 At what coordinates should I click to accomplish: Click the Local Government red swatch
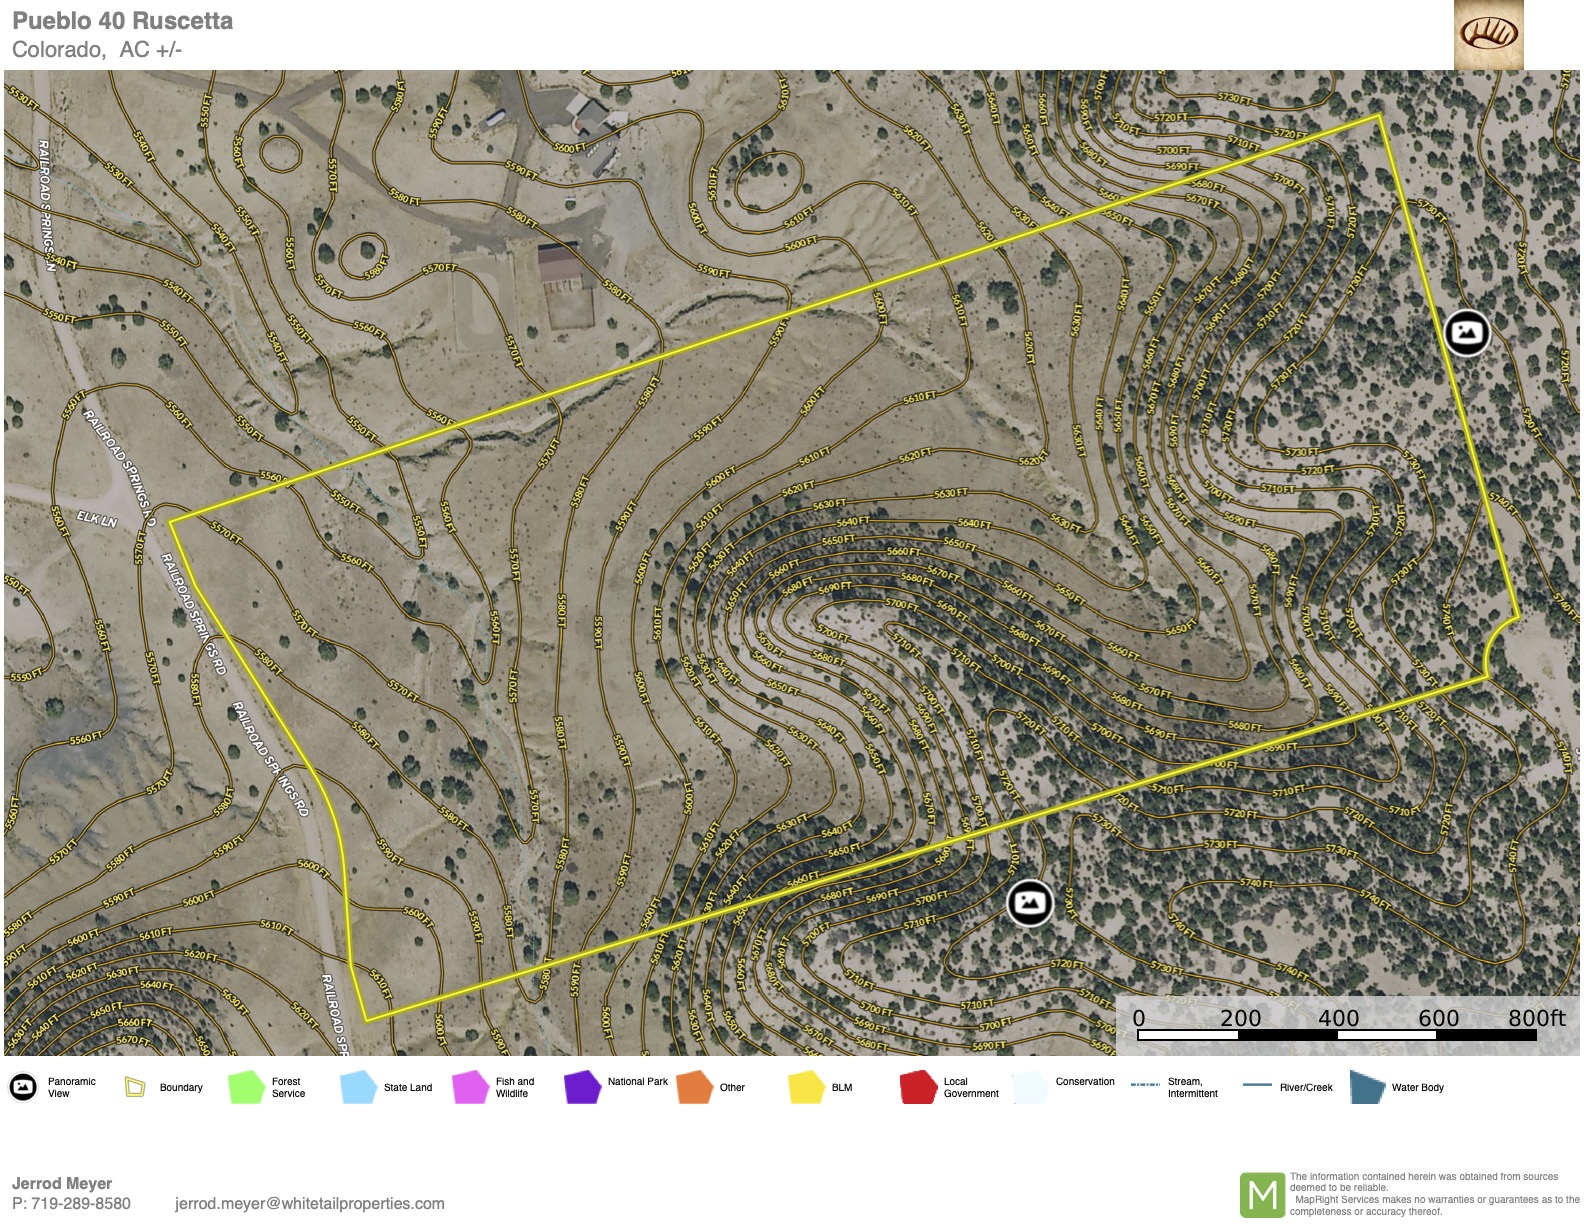(x=917, y=1087)
